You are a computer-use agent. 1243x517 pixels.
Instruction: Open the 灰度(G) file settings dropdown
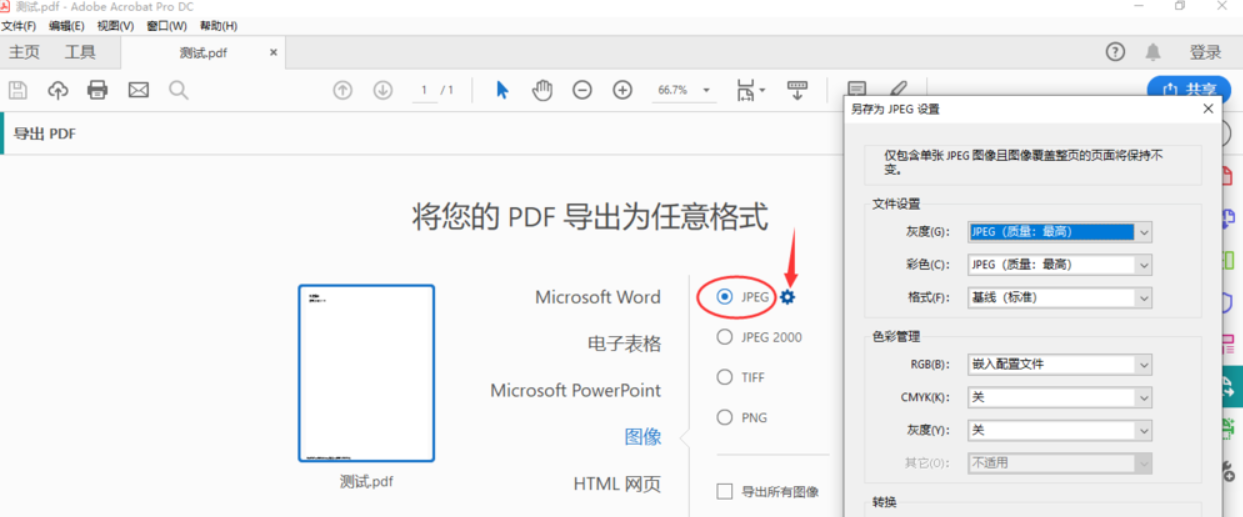coord(1060,232)
